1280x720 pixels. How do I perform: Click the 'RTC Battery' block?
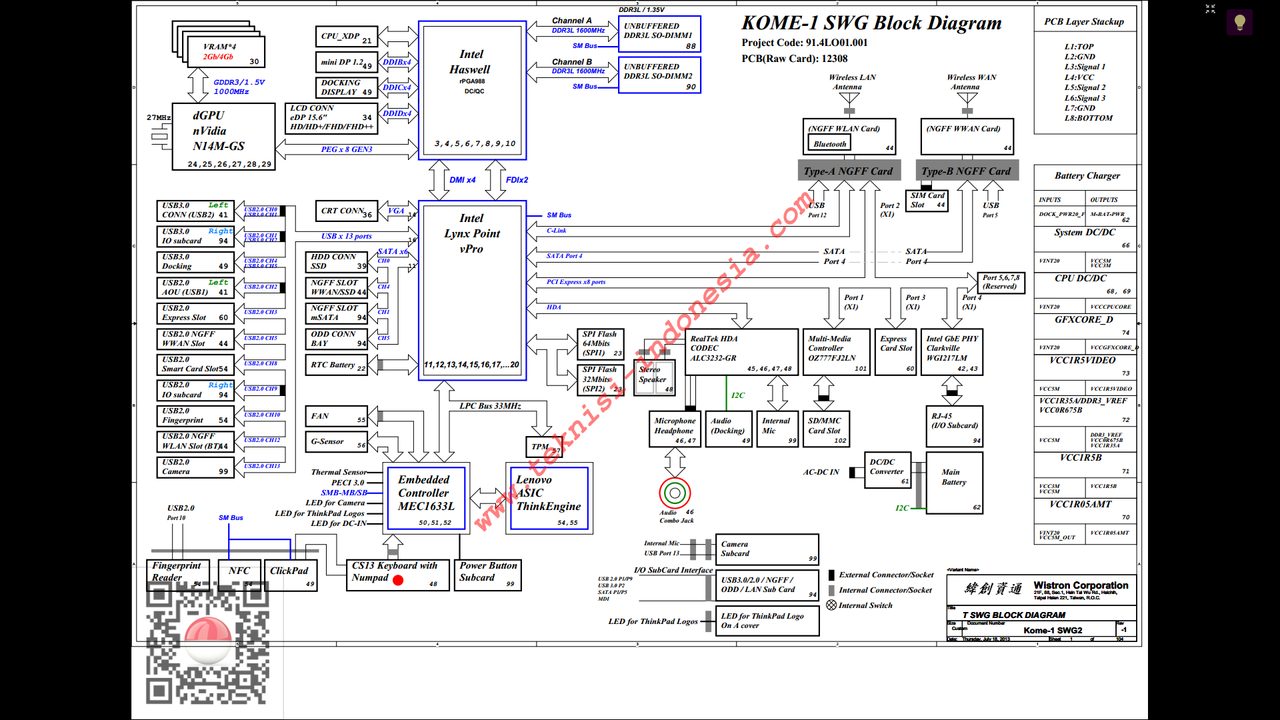tap(338, 365)
